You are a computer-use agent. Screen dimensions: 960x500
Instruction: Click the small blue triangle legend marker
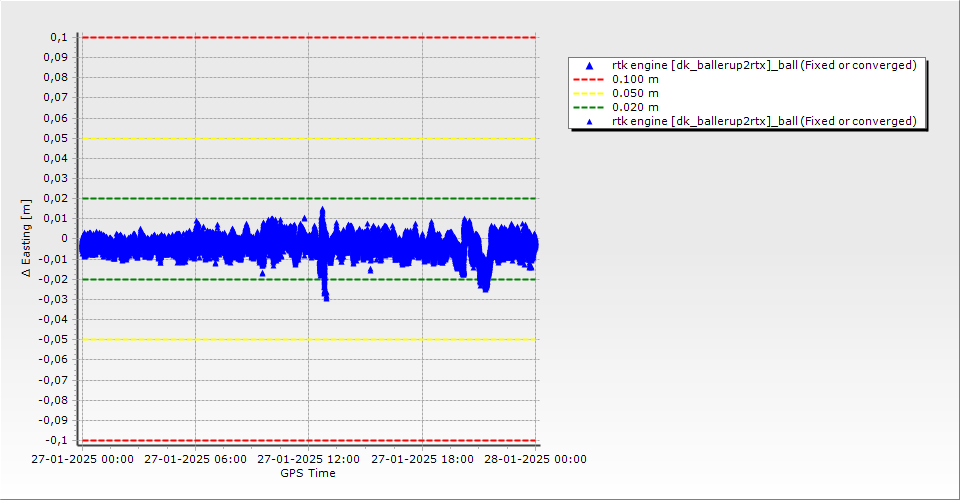pyautogui.click(x=590, y=122)
